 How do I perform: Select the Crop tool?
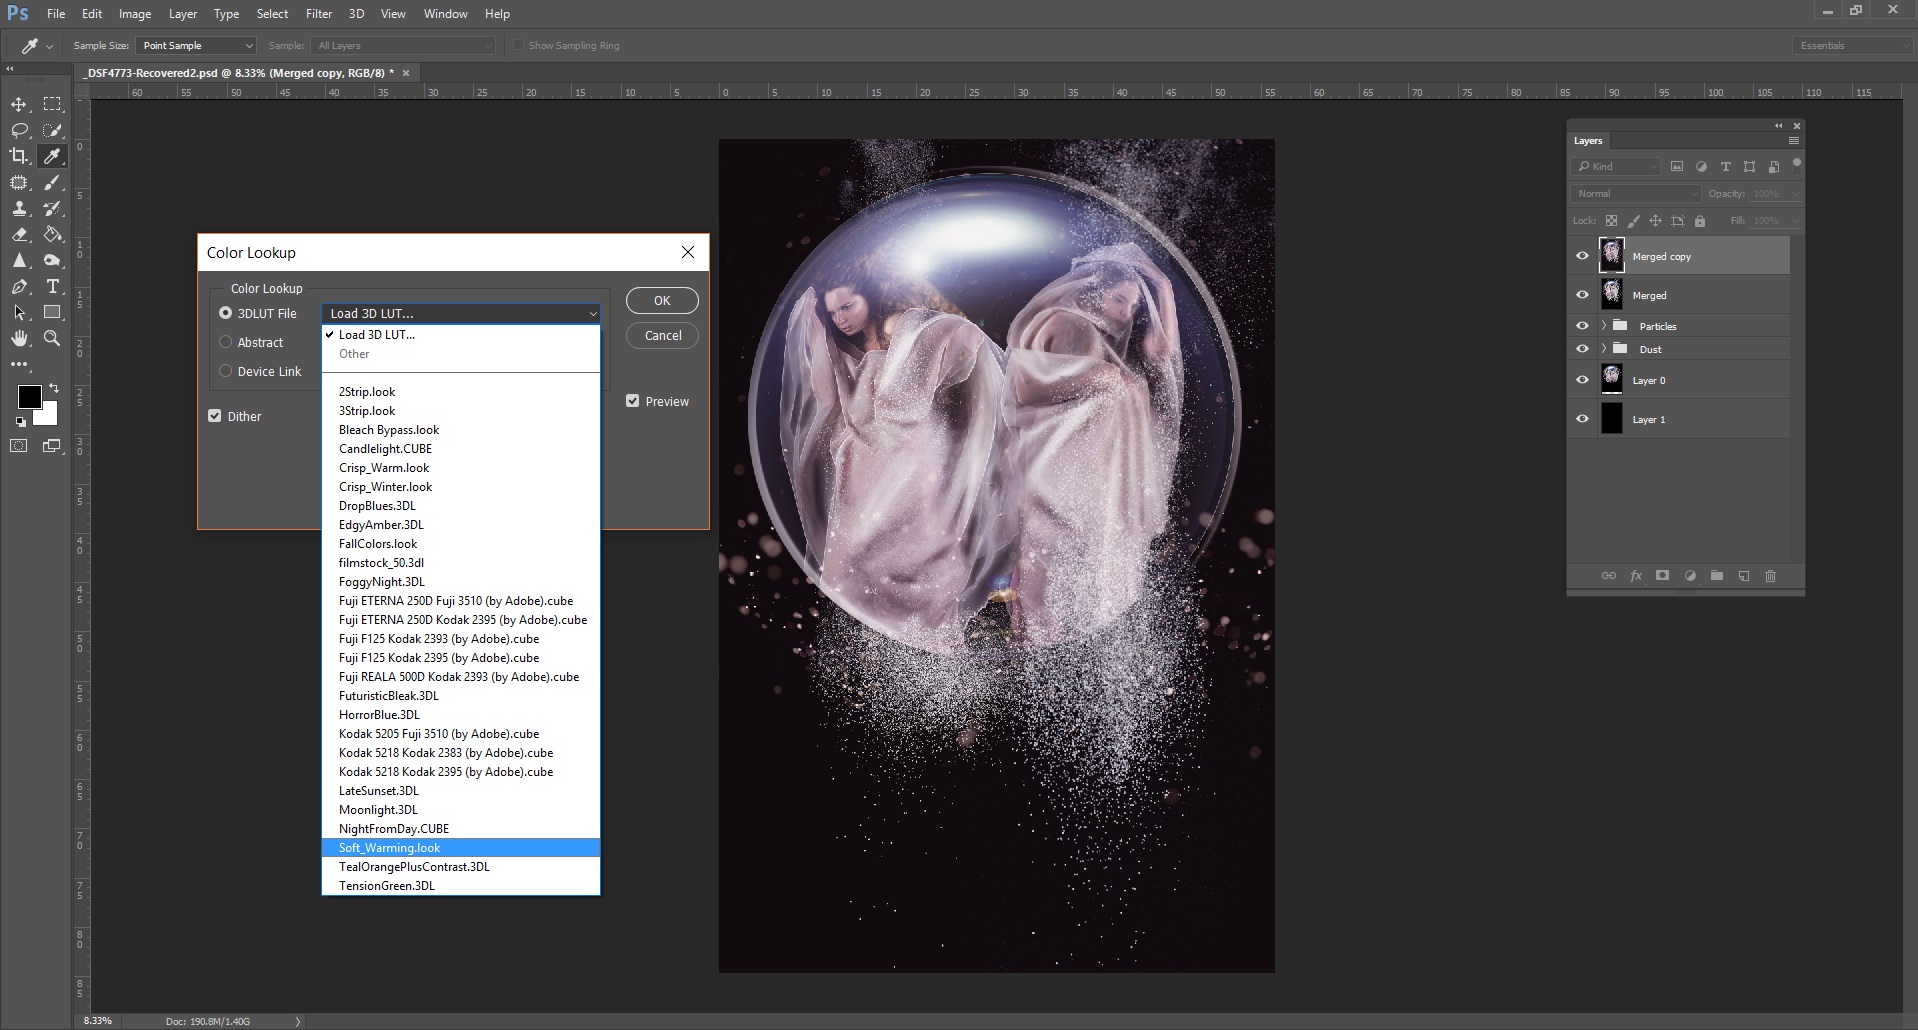(18, 156)
